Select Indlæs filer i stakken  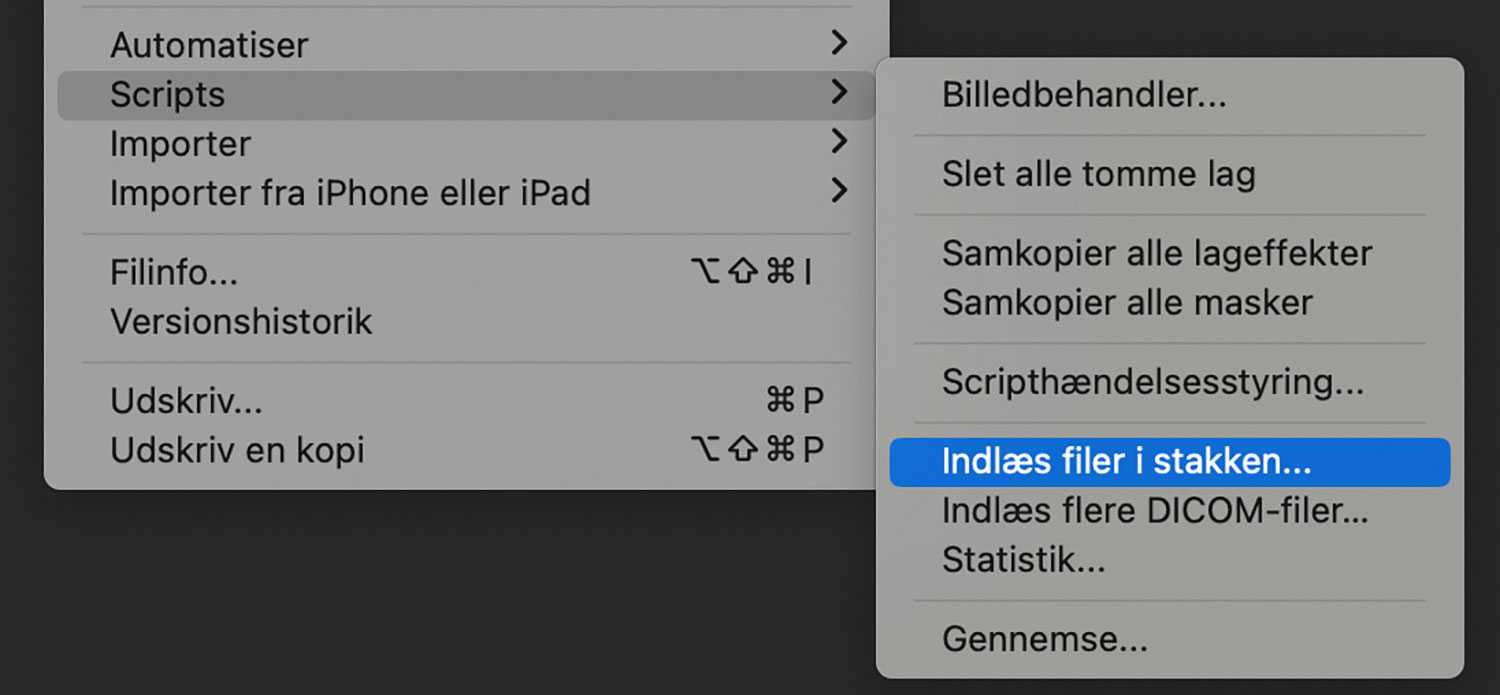coord(1126,461)
